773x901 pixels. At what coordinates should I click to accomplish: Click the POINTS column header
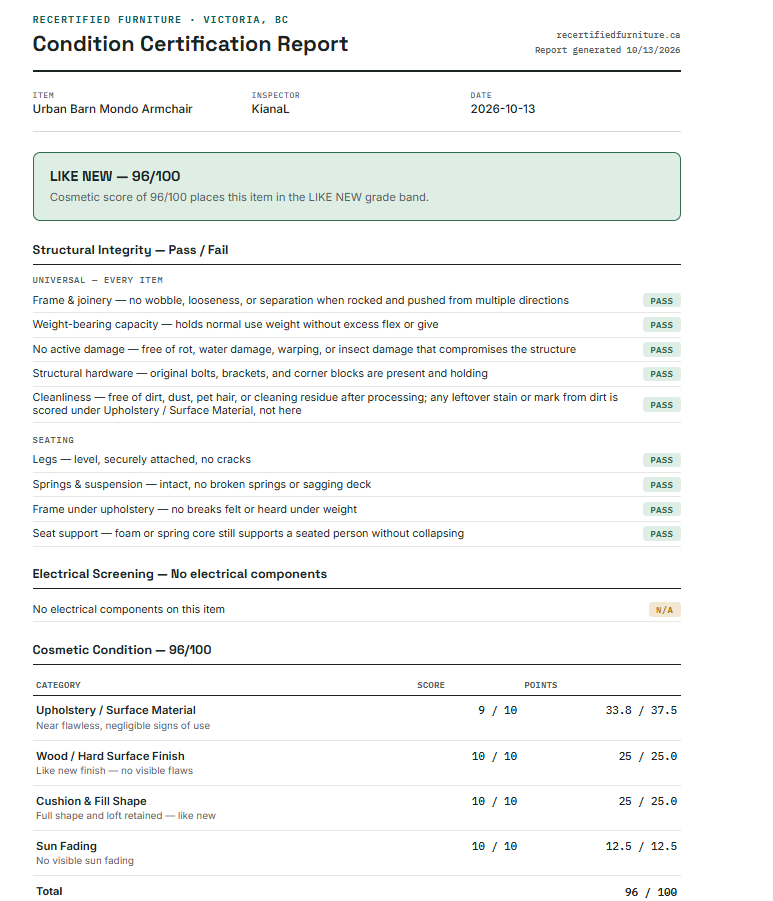(x=541, y=685)
